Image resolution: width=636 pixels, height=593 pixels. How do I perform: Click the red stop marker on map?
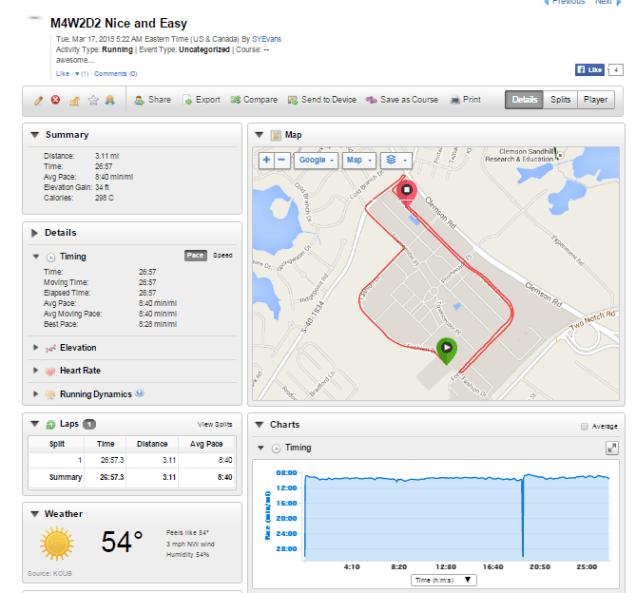point(406,190)
